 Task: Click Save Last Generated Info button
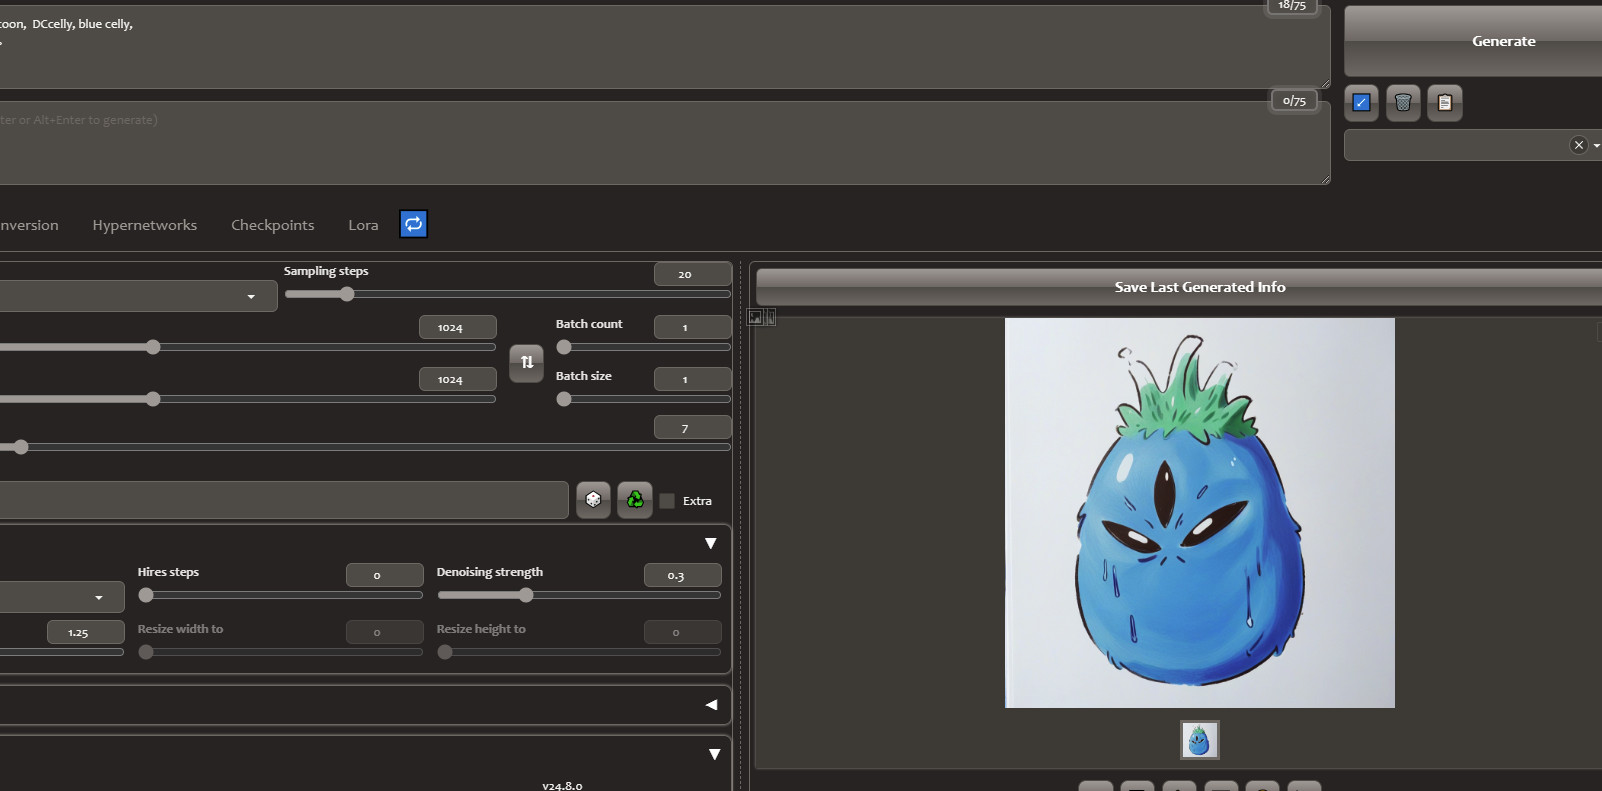(1179, 287)
